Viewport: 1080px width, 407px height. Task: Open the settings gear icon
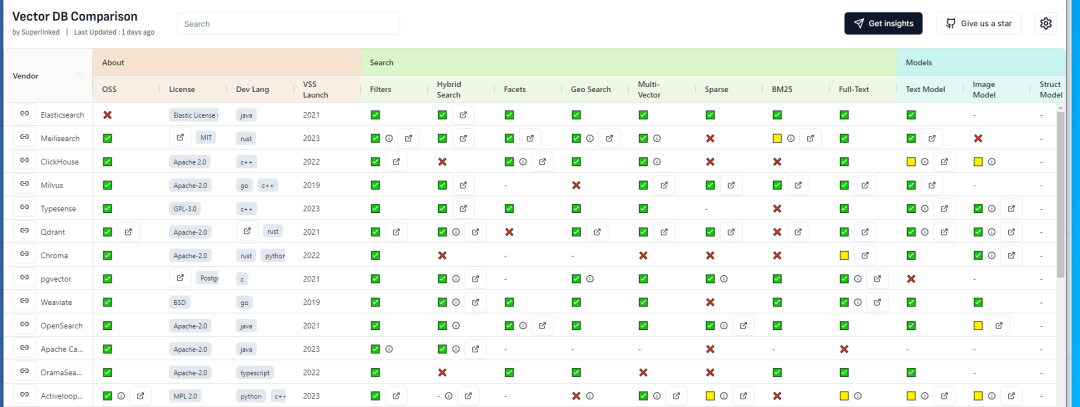tap(1046, 23)
